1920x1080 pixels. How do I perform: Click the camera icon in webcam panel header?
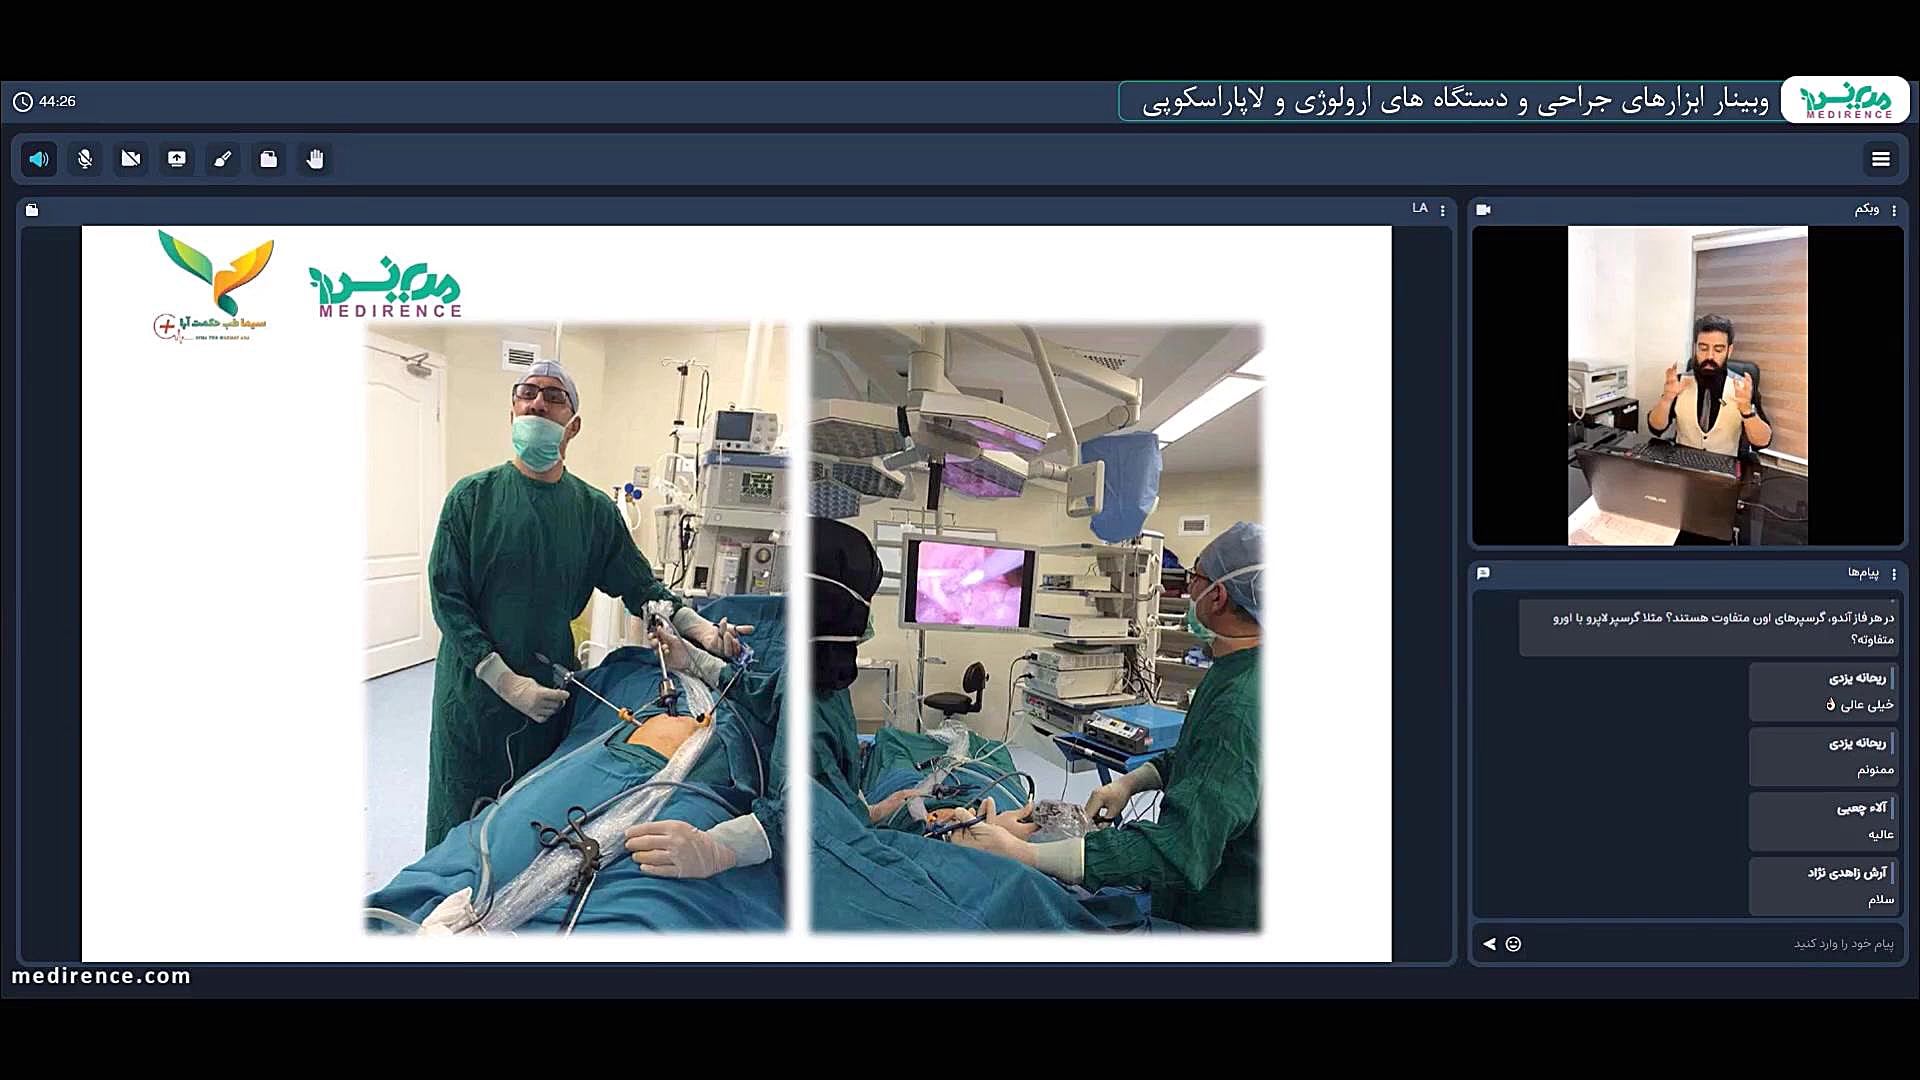pos(1484,210)
